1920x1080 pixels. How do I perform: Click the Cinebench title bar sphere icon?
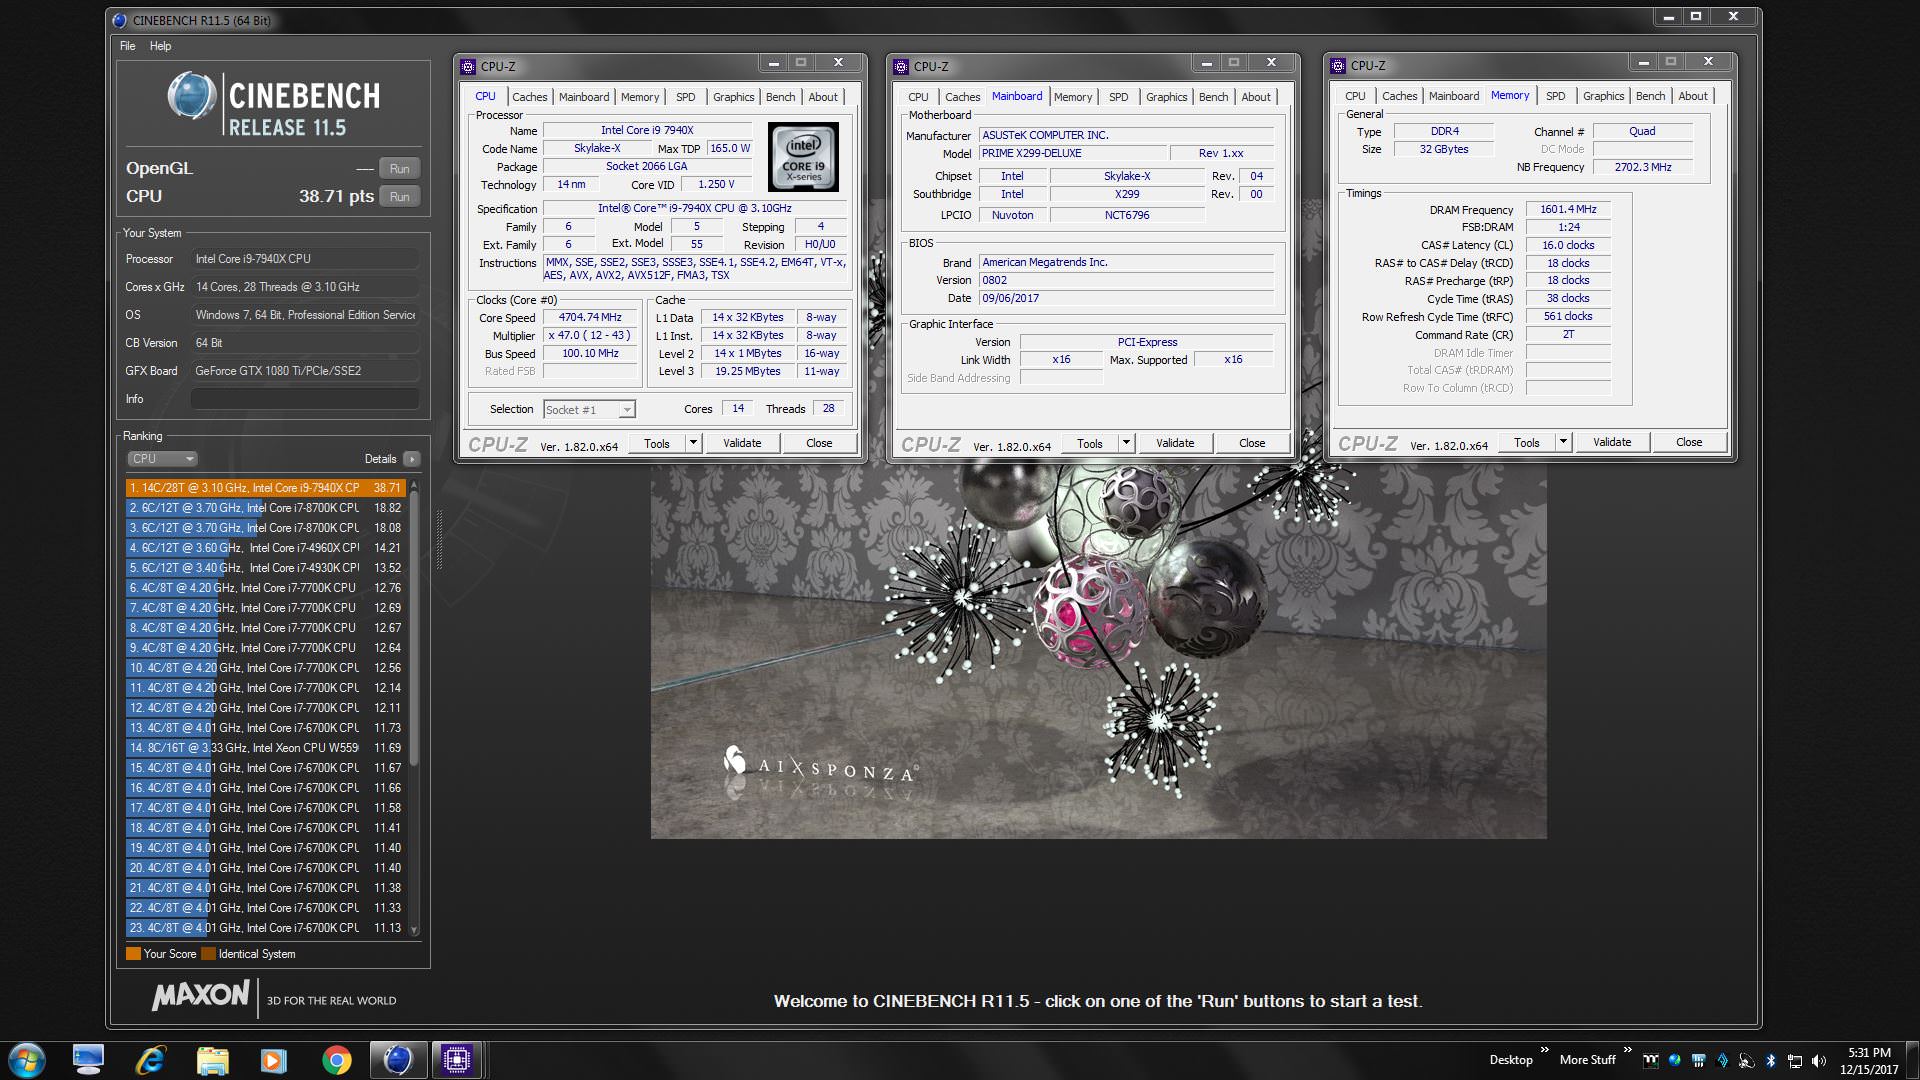120,20
